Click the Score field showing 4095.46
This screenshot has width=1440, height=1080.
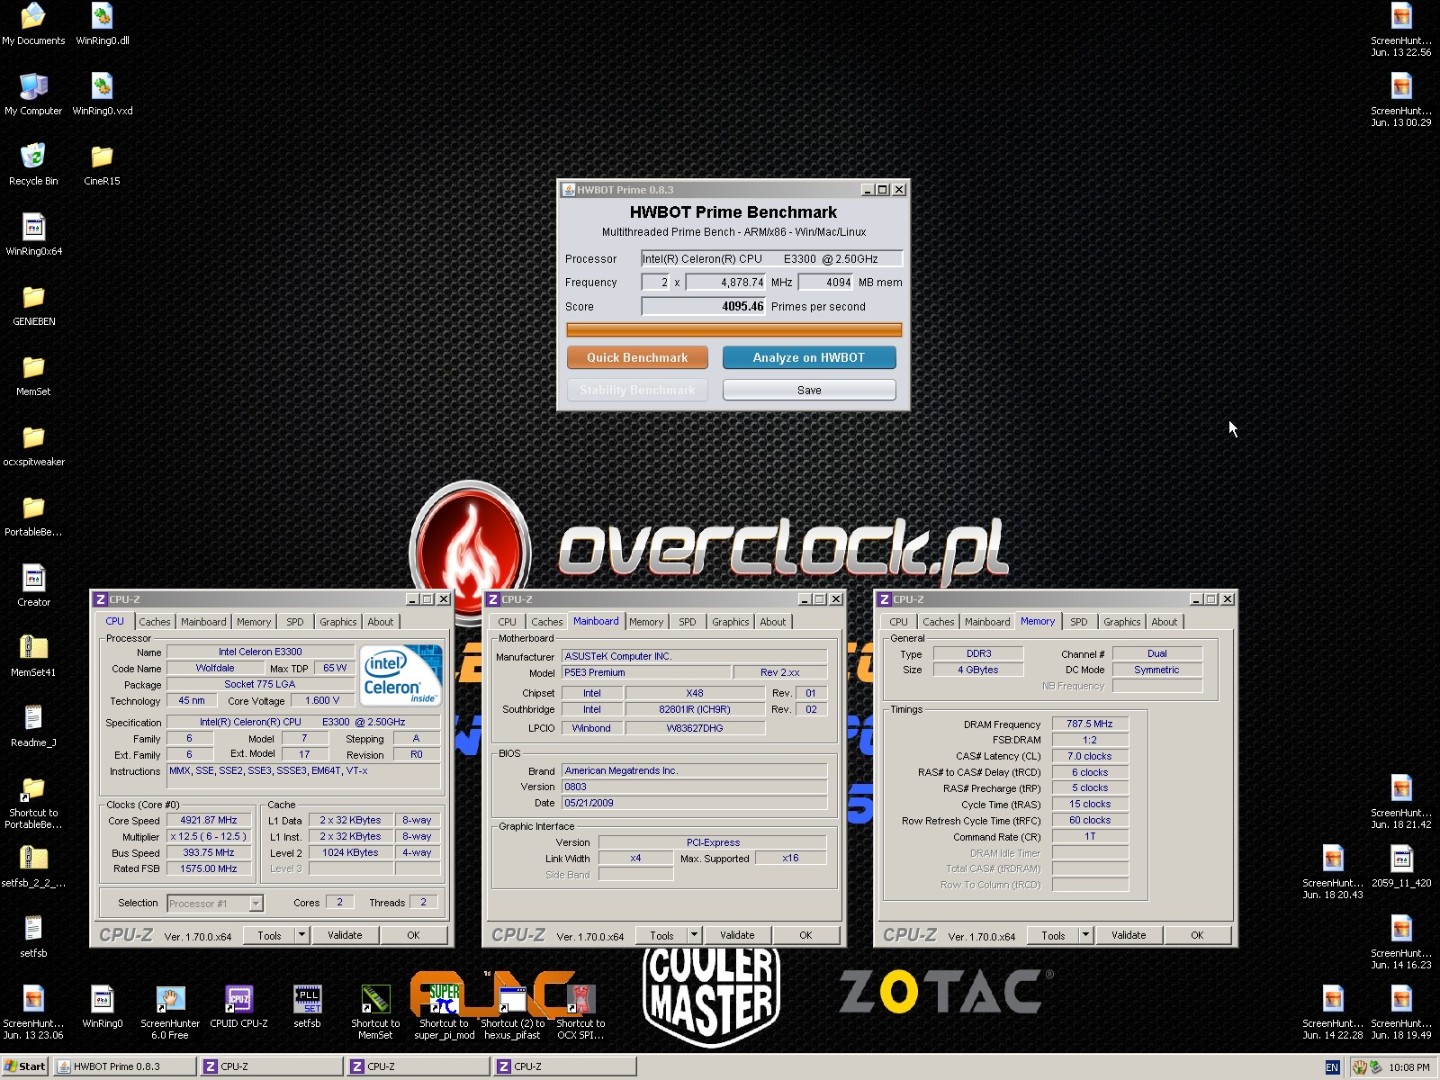704,307
